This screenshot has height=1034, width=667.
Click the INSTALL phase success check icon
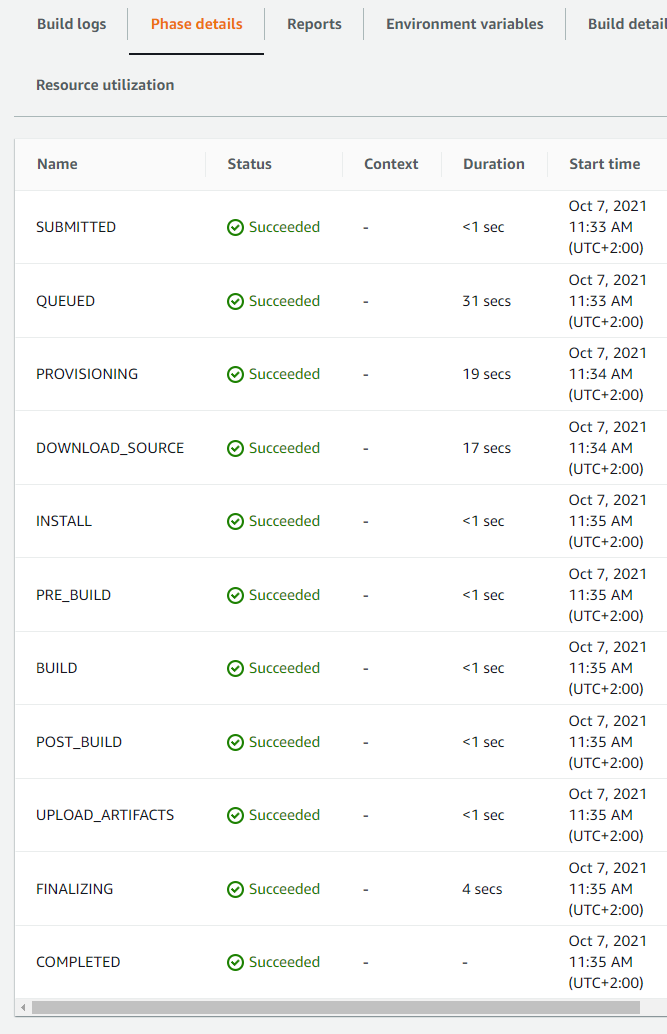coord(236,522)
